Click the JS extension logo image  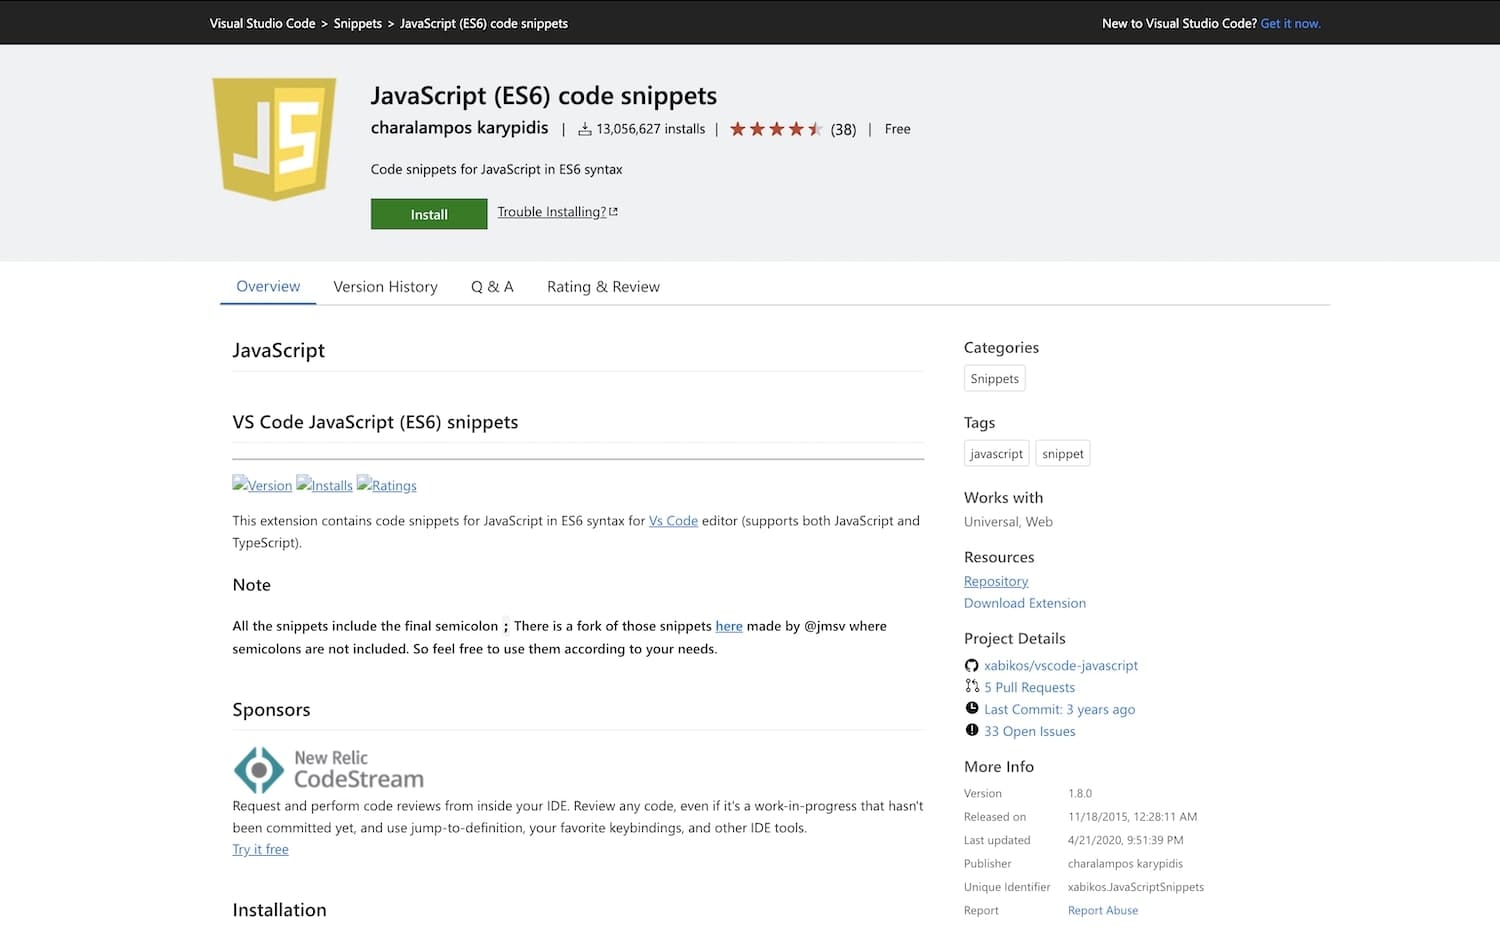point(274,139)
